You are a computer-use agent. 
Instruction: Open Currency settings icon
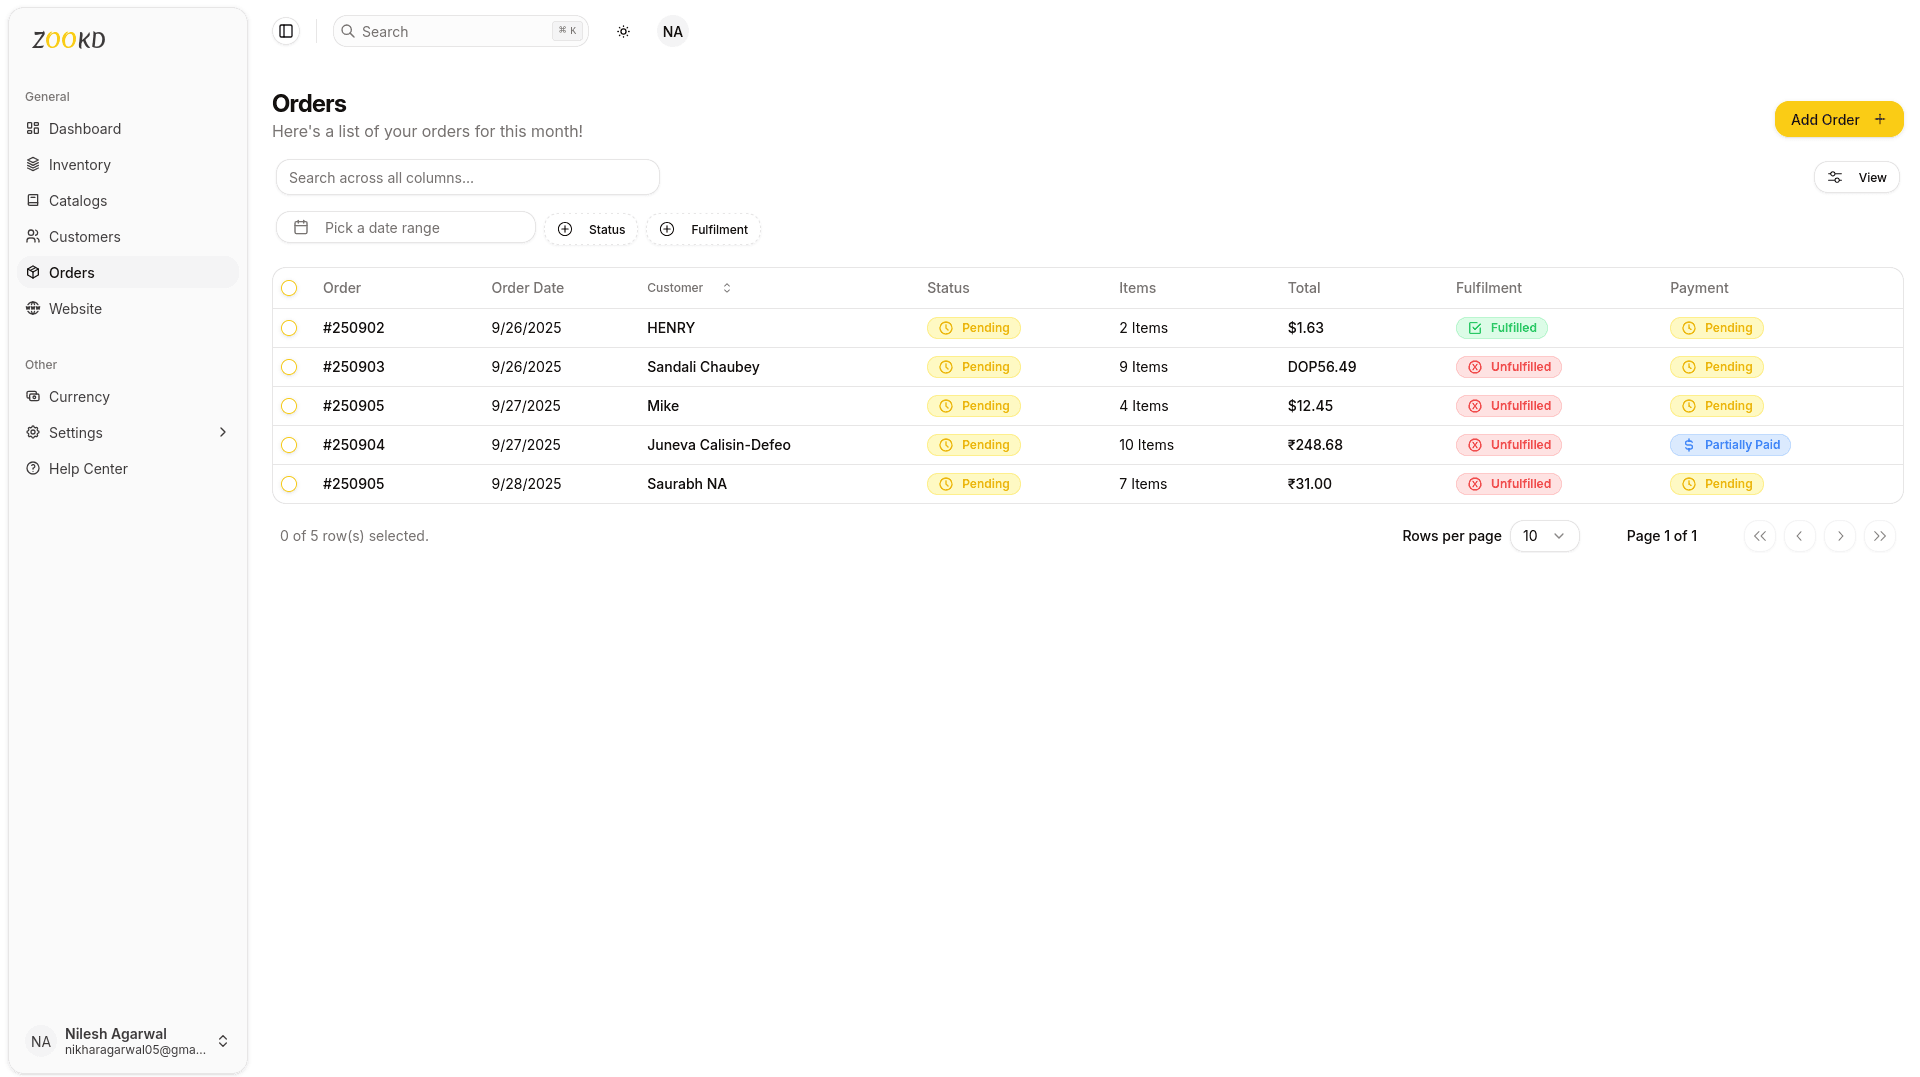point(33,396)
